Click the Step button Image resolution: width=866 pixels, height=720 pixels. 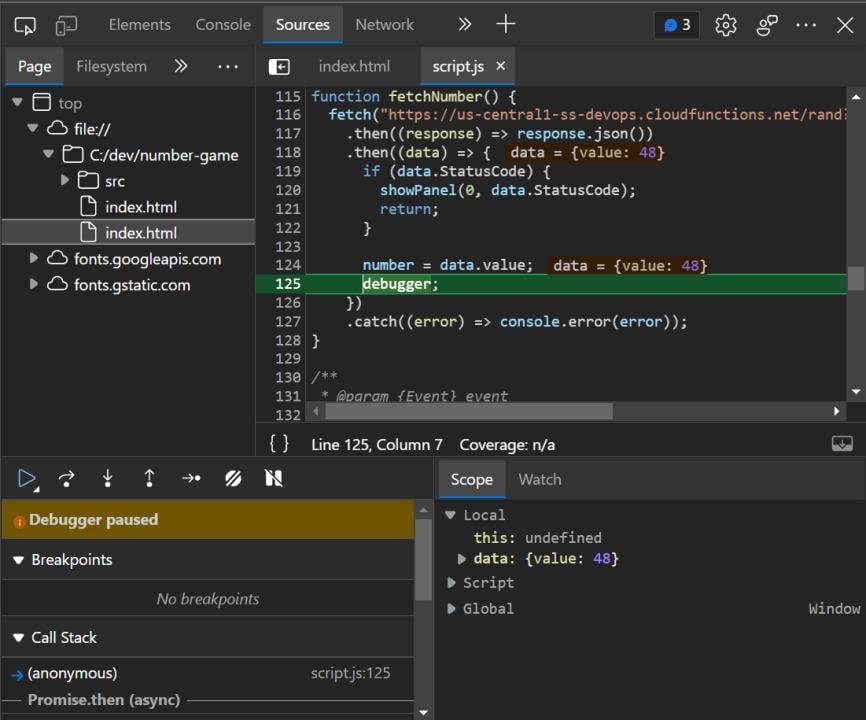(x=191, y=479)
